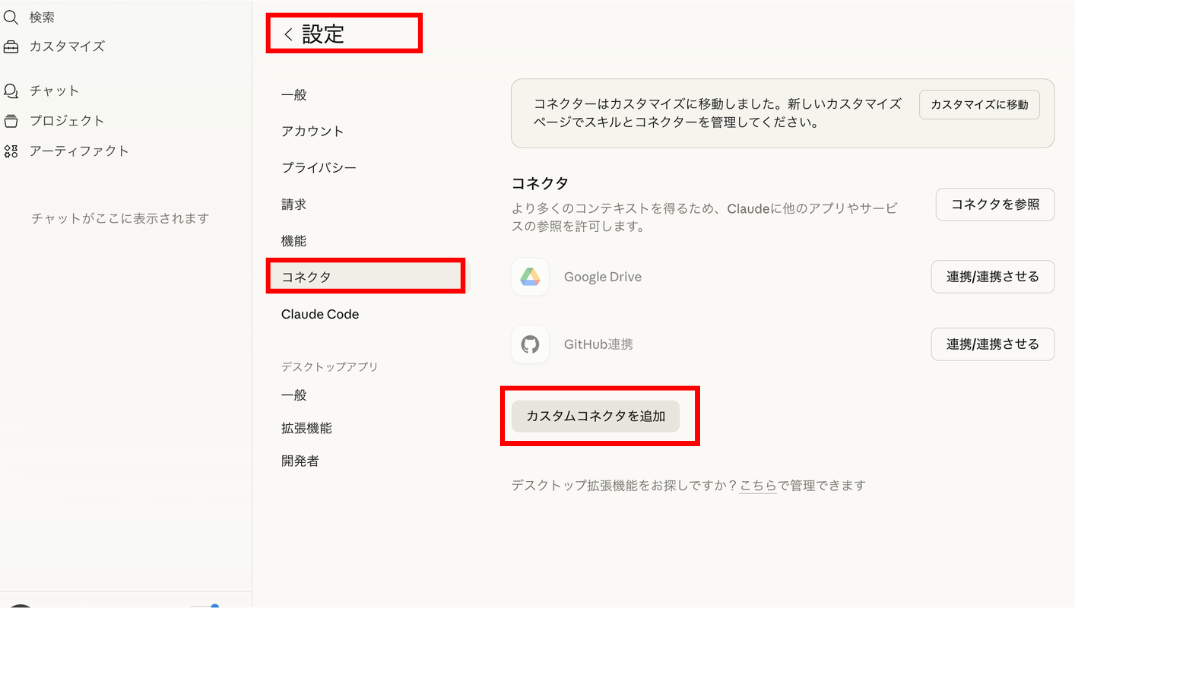Open 拡張機能 under デスクトップアプリ
This screenshot has height=675, width=1200.
tap(306, 428)
